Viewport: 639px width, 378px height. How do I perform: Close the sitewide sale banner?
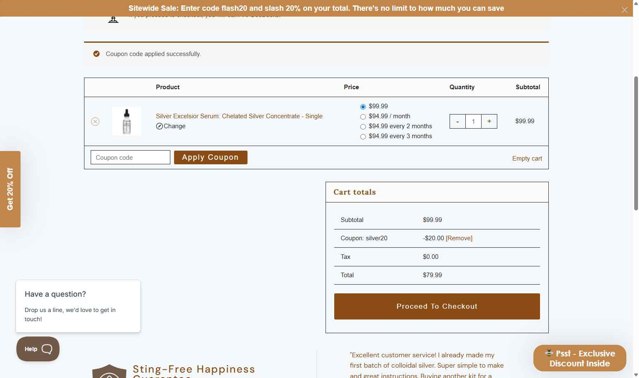(624, 10)
